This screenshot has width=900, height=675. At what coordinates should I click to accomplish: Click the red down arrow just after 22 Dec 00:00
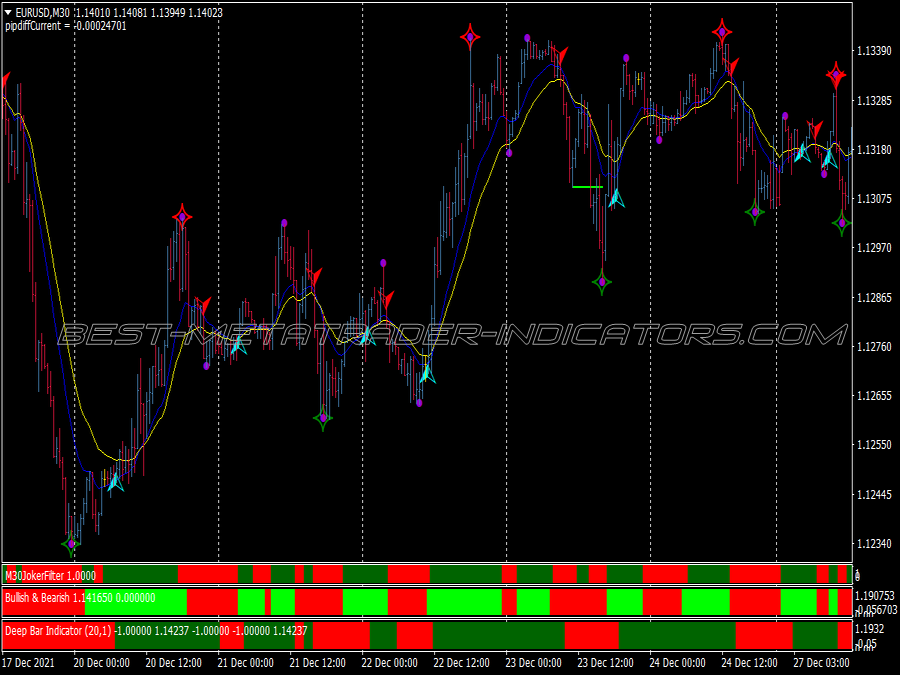click(x=387, y=300)
